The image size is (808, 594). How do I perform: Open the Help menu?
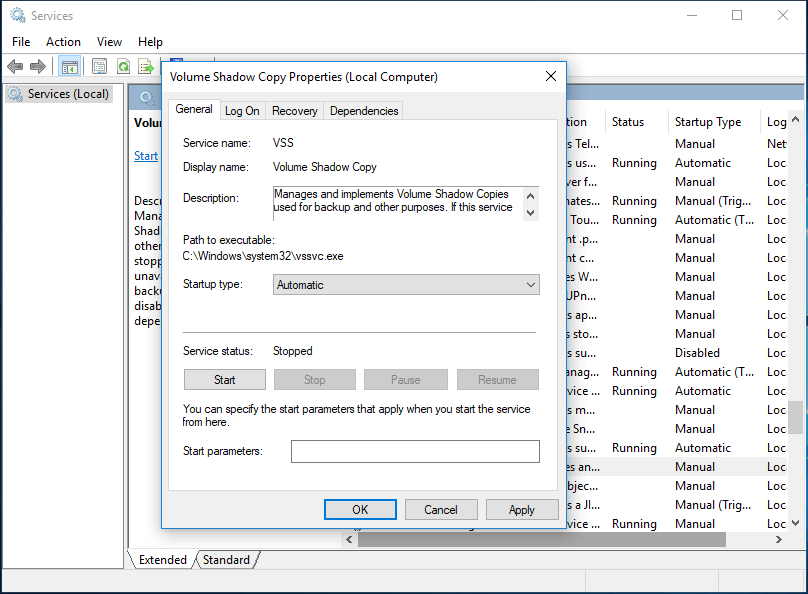(x=150, y=42)
